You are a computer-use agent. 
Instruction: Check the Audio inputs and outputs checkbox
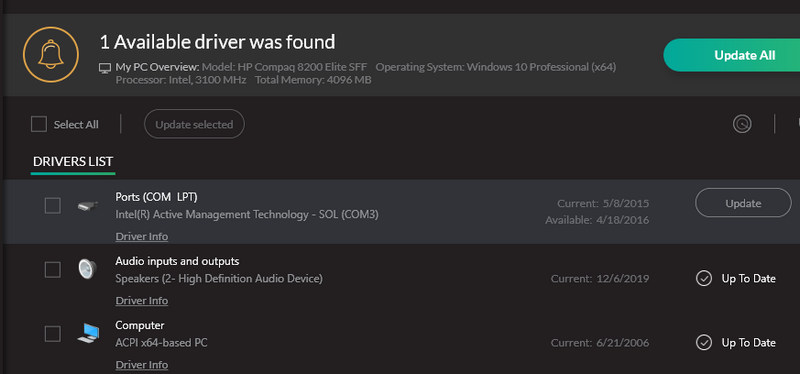53,269
